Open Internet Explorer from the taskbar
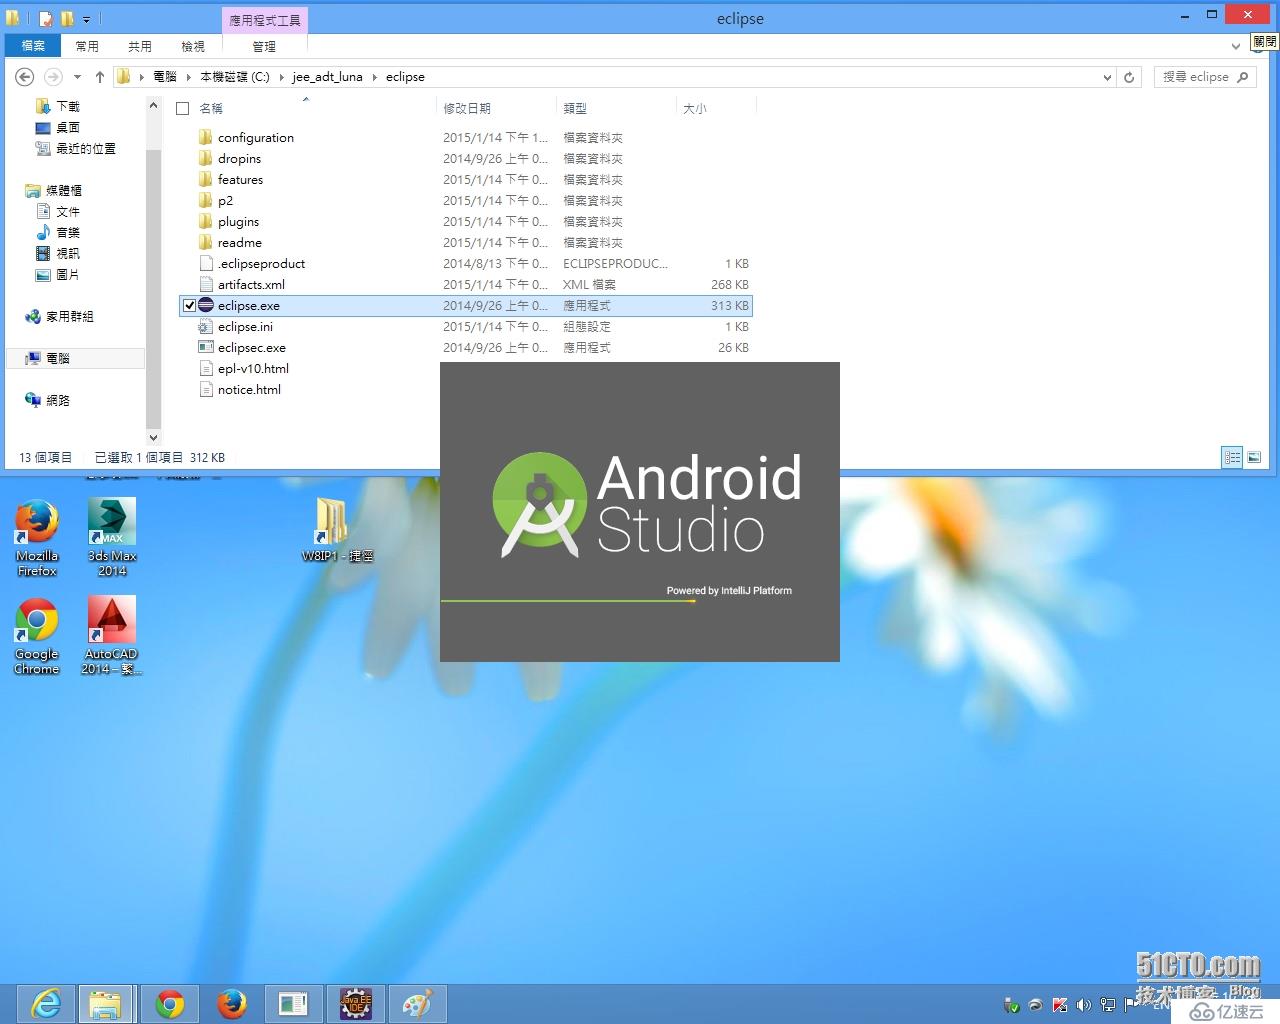This screenshot has width=1280, height=1024. click(x=46, y=1004)
